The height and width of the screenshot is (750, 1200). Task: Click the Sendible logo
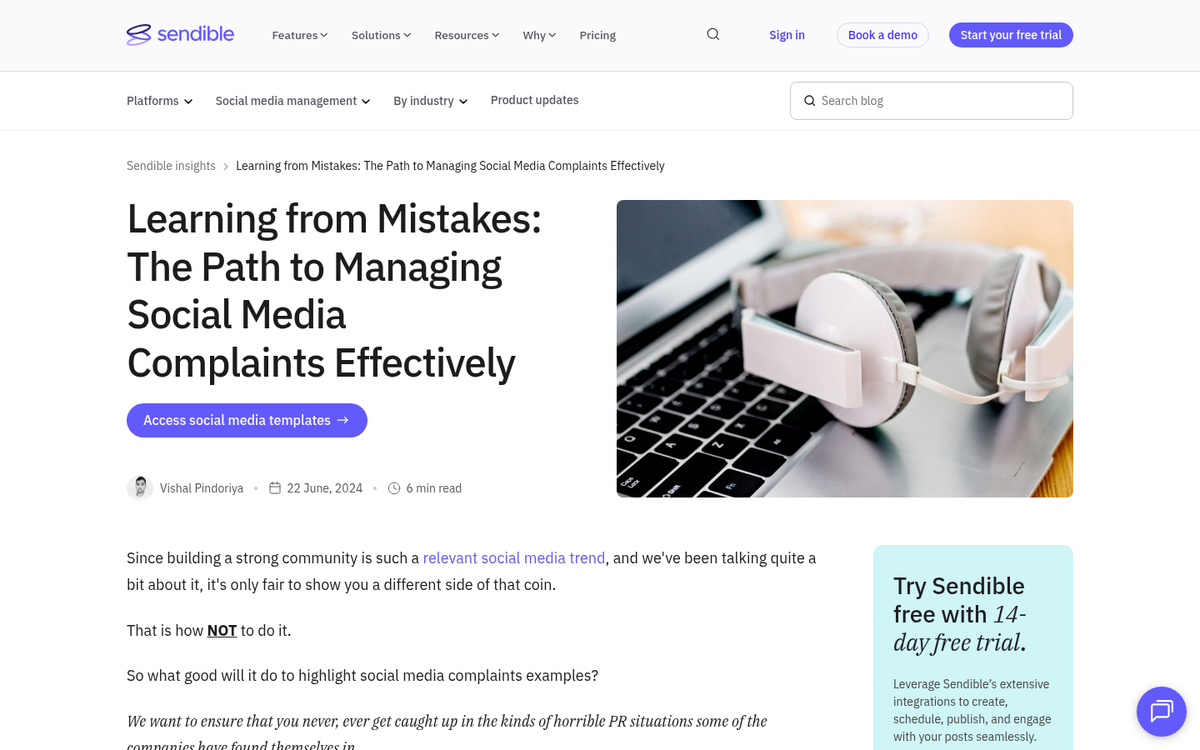[180, 35]
